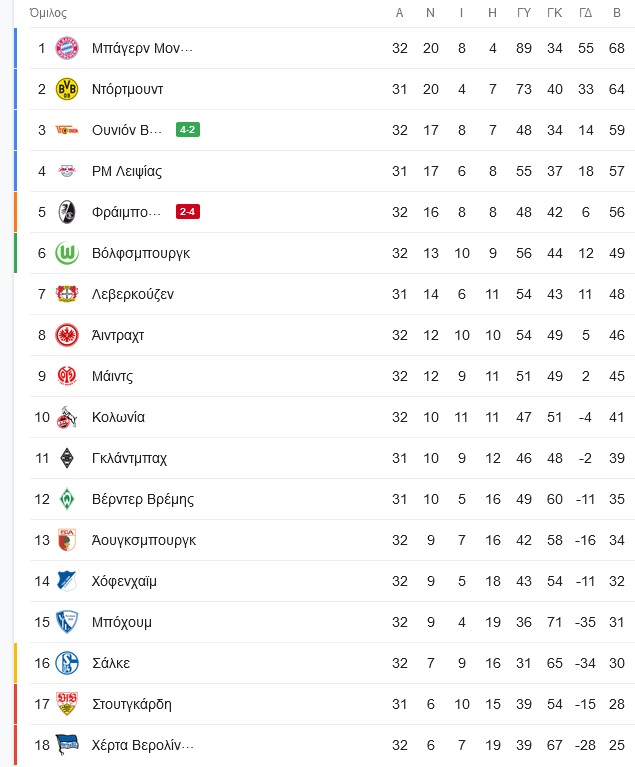
Task: Select the Stuttgart VfB shield logo
Action: pyautogui.click(x=67, y=704)
